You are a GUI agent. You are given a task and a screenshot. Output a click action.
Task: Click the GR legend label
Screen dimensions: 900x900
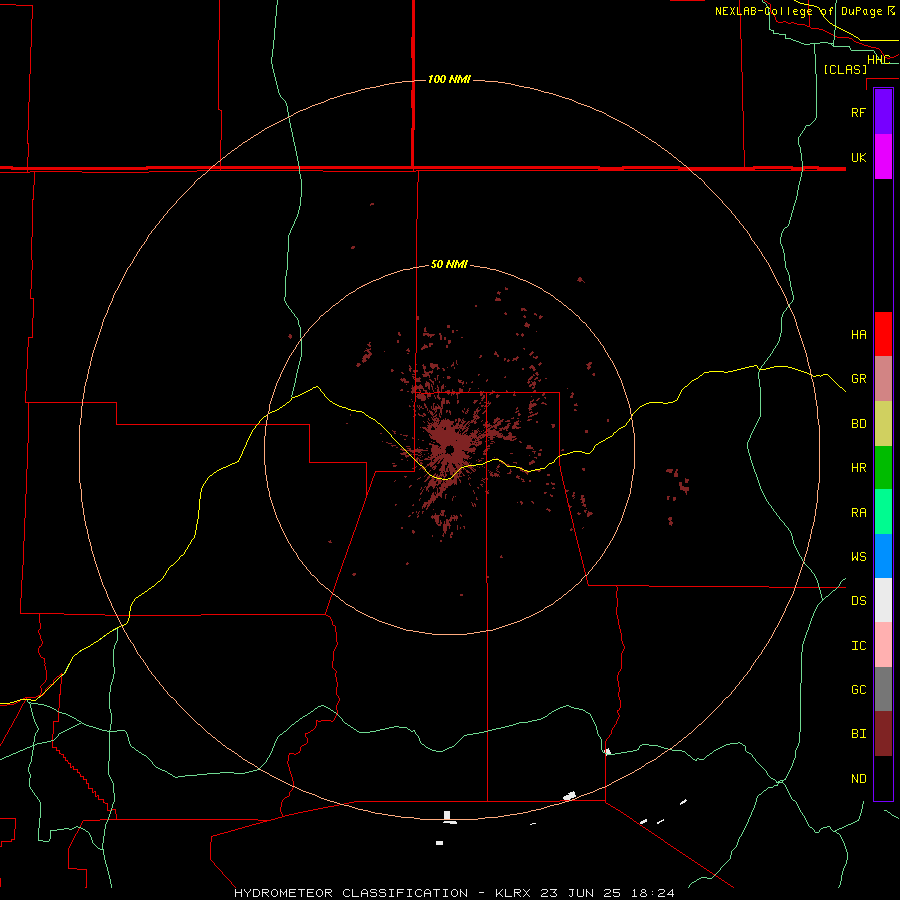coord(858,379)
